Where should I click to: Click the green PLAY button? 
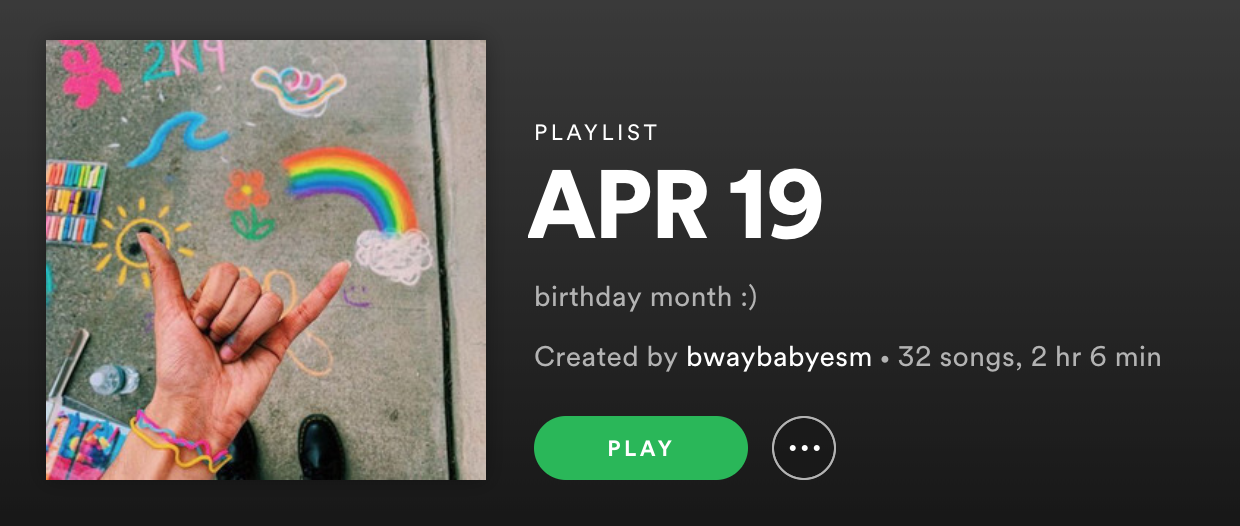pyautogui.click(x=641, y=448)
